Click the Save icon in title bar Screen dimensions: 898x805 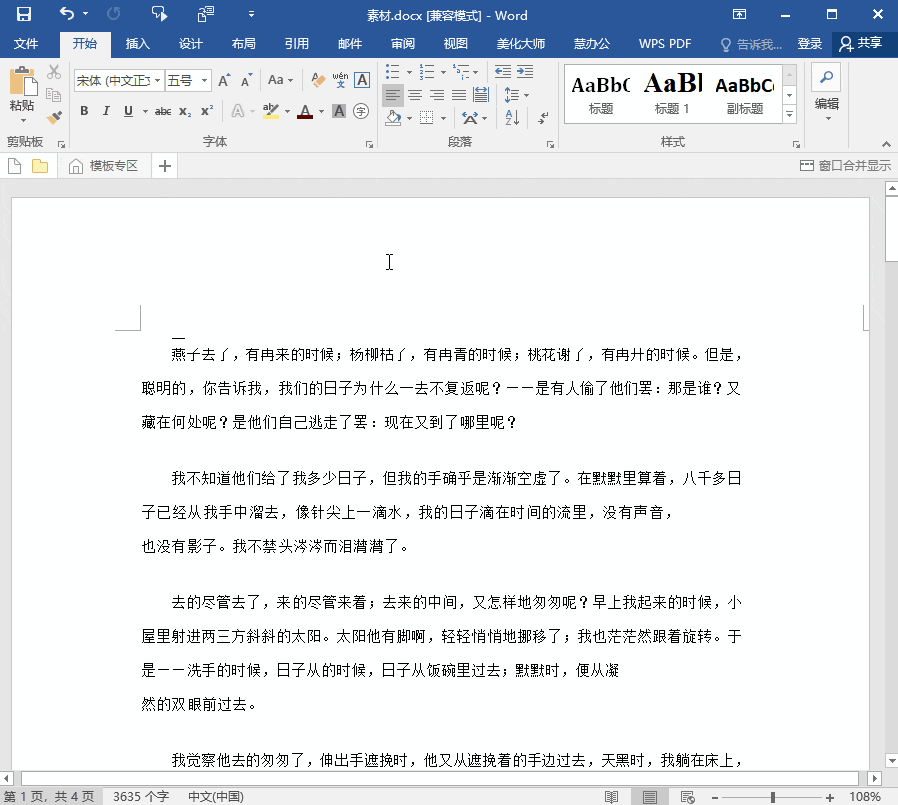[x=23, y=14]
